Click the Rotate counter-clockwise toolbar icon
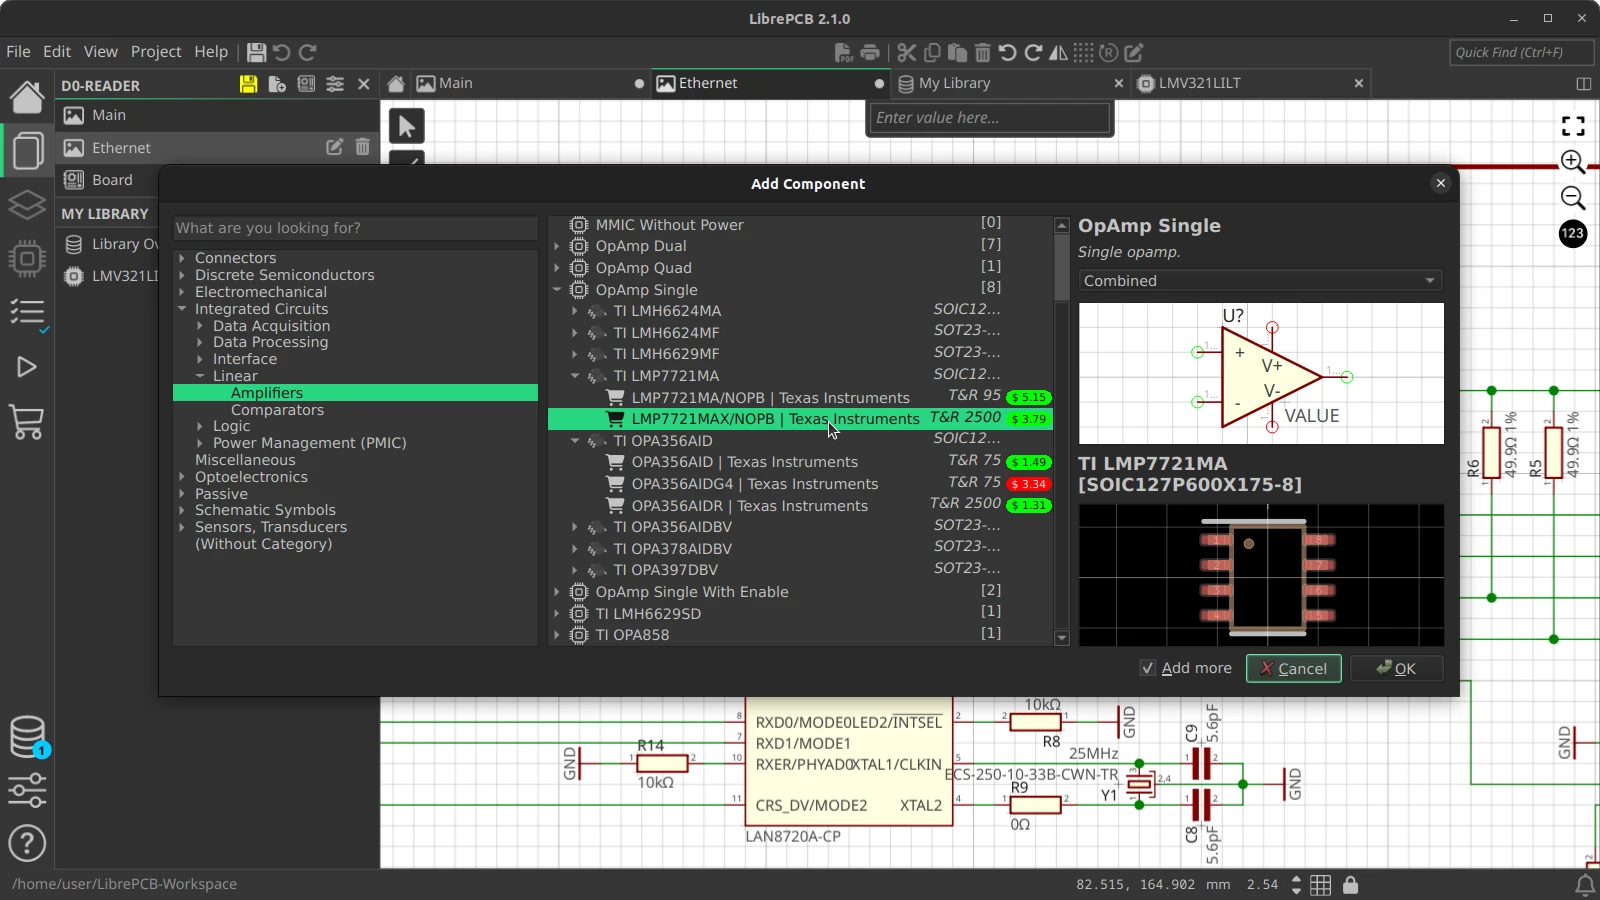The width and height of the screenshot is (1600, 900). click(x=1008, y=52)
